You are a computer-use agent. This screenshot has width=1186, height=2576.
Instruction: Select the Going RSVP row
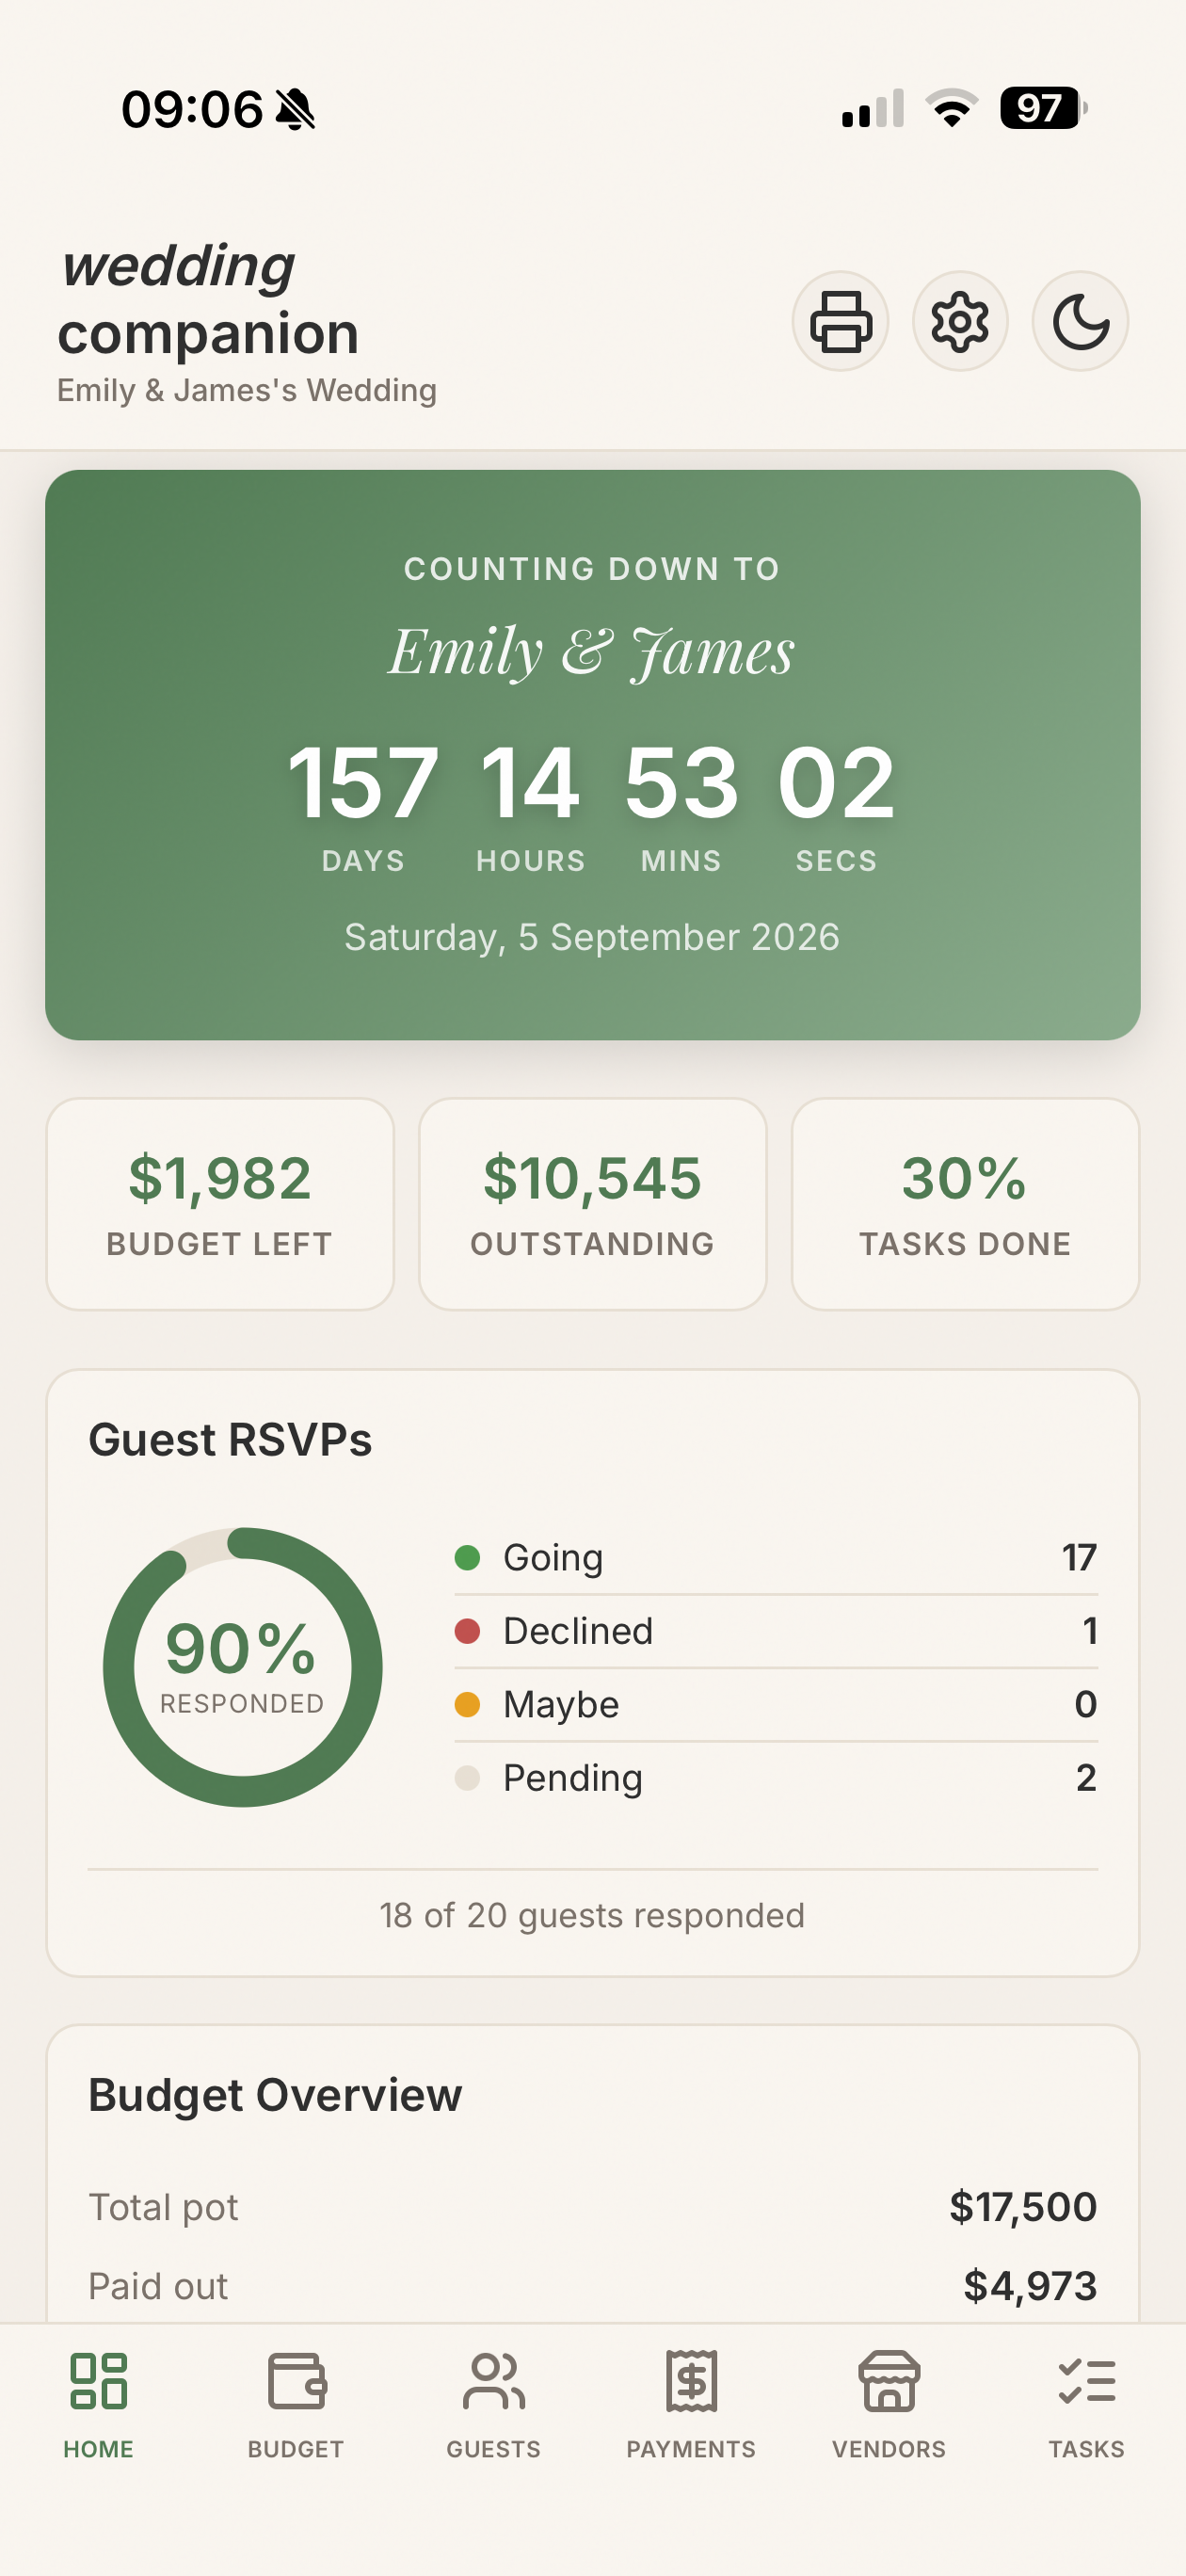pyautogui.click(x=775, y=1557)
